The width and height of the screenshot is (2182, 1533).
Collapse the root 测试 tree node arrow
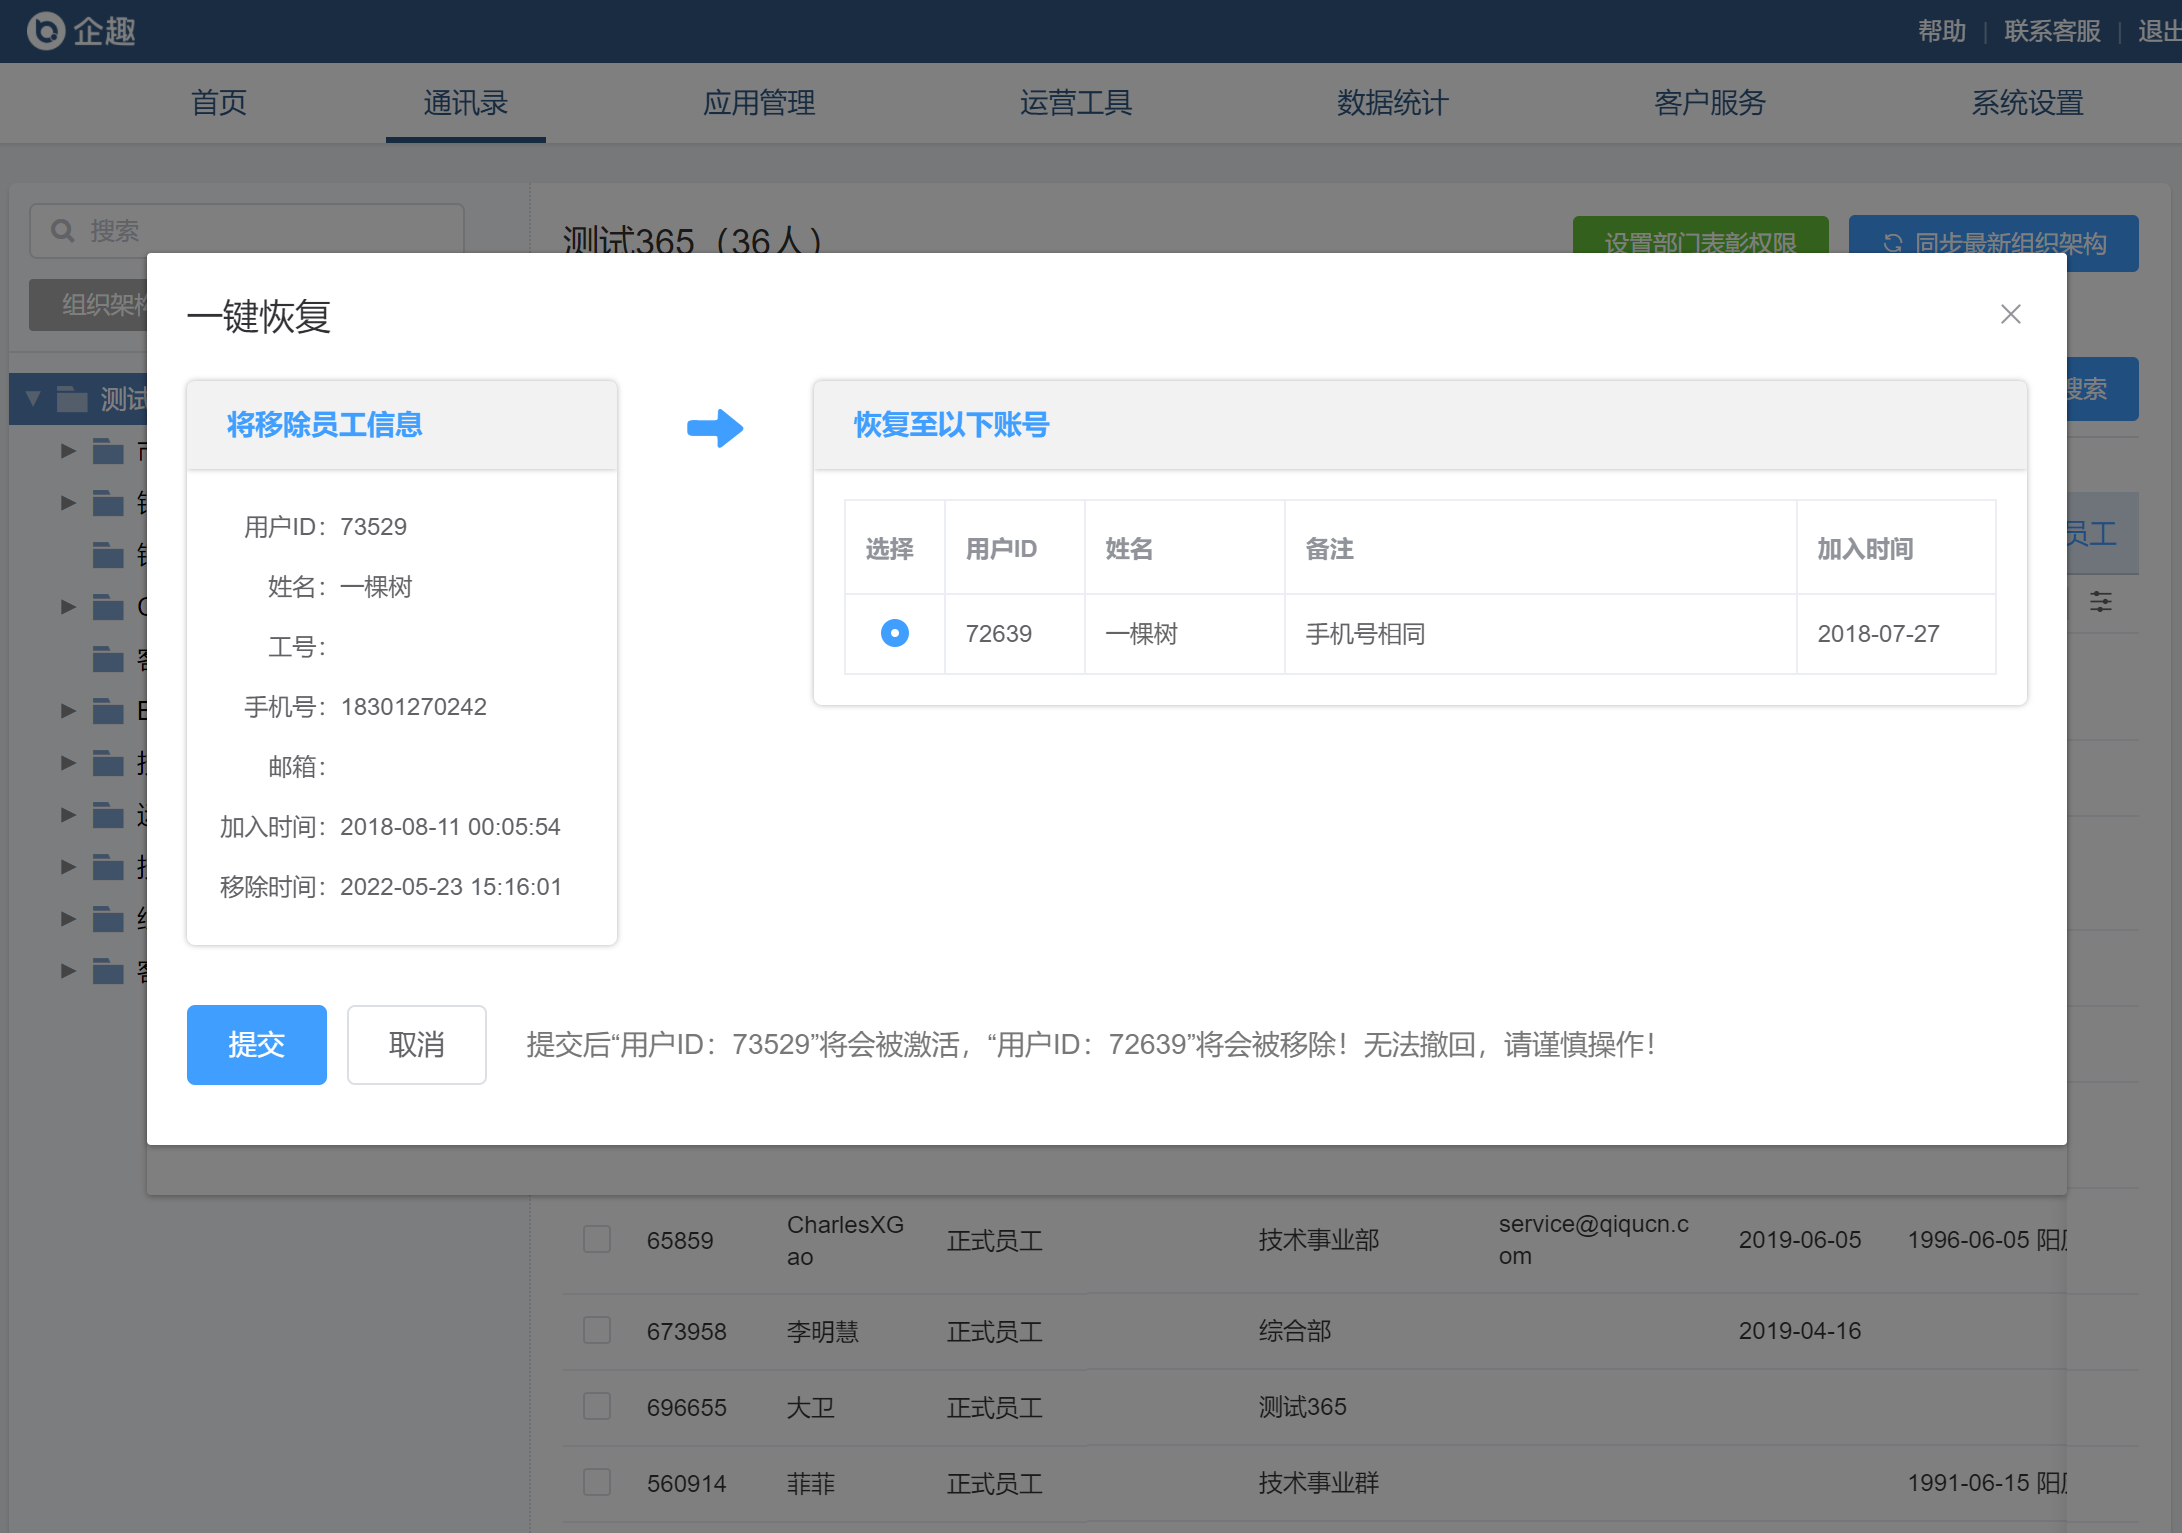(33, 399)
